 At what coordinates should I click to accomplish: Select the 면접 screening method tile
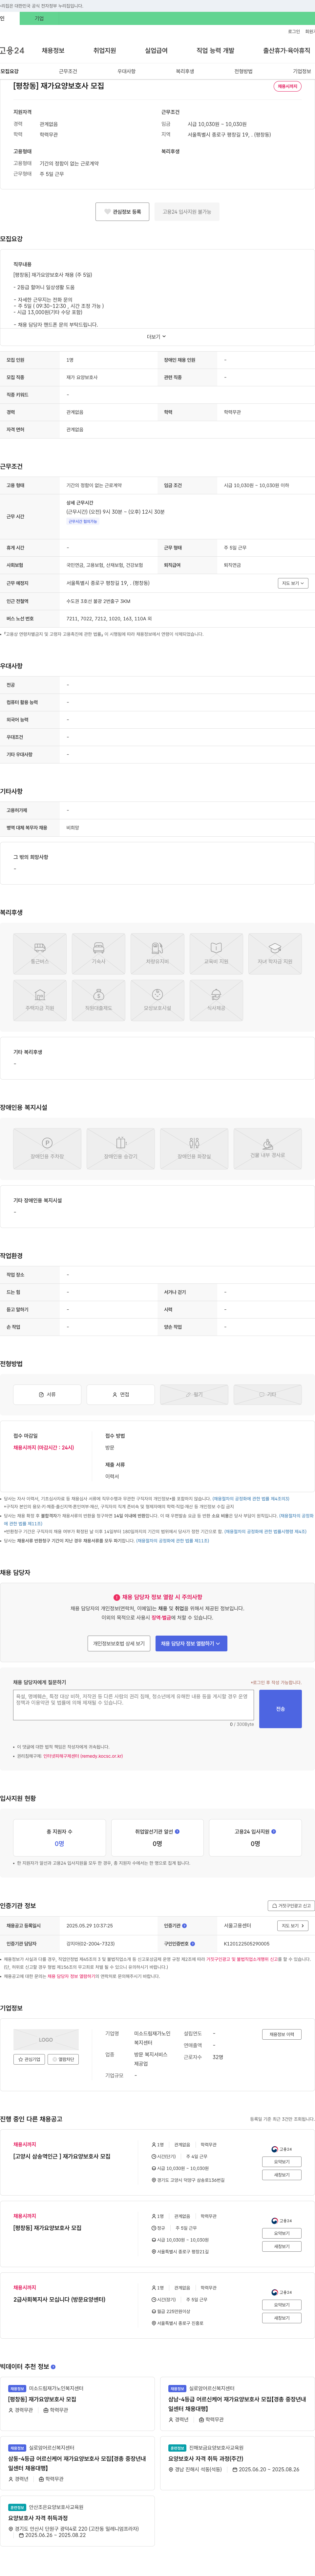(121, 1394)
